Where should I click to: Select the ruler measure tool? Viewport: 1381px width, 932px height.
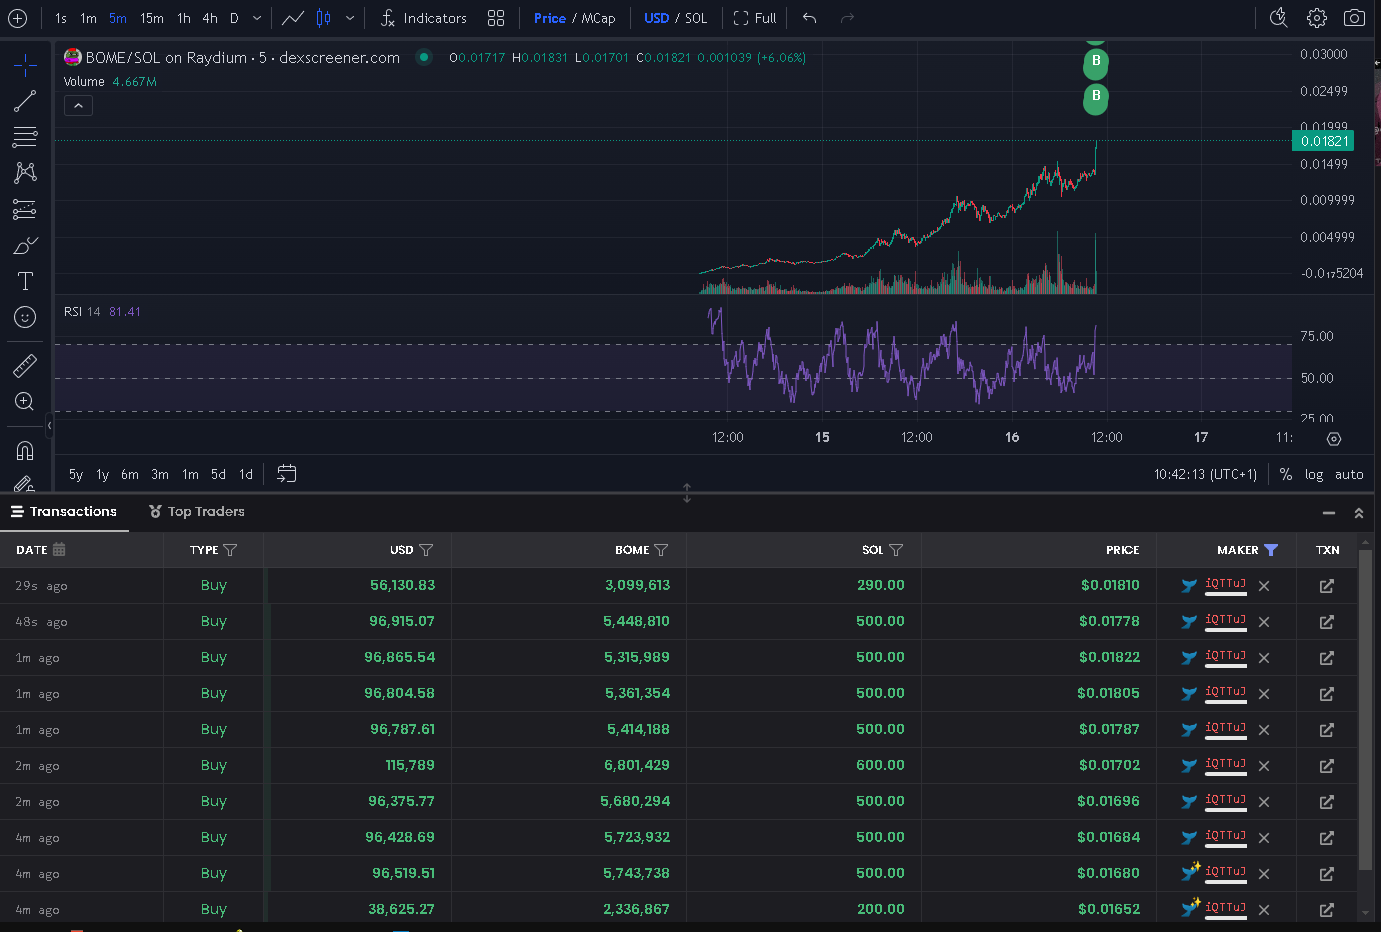point(25,366)
